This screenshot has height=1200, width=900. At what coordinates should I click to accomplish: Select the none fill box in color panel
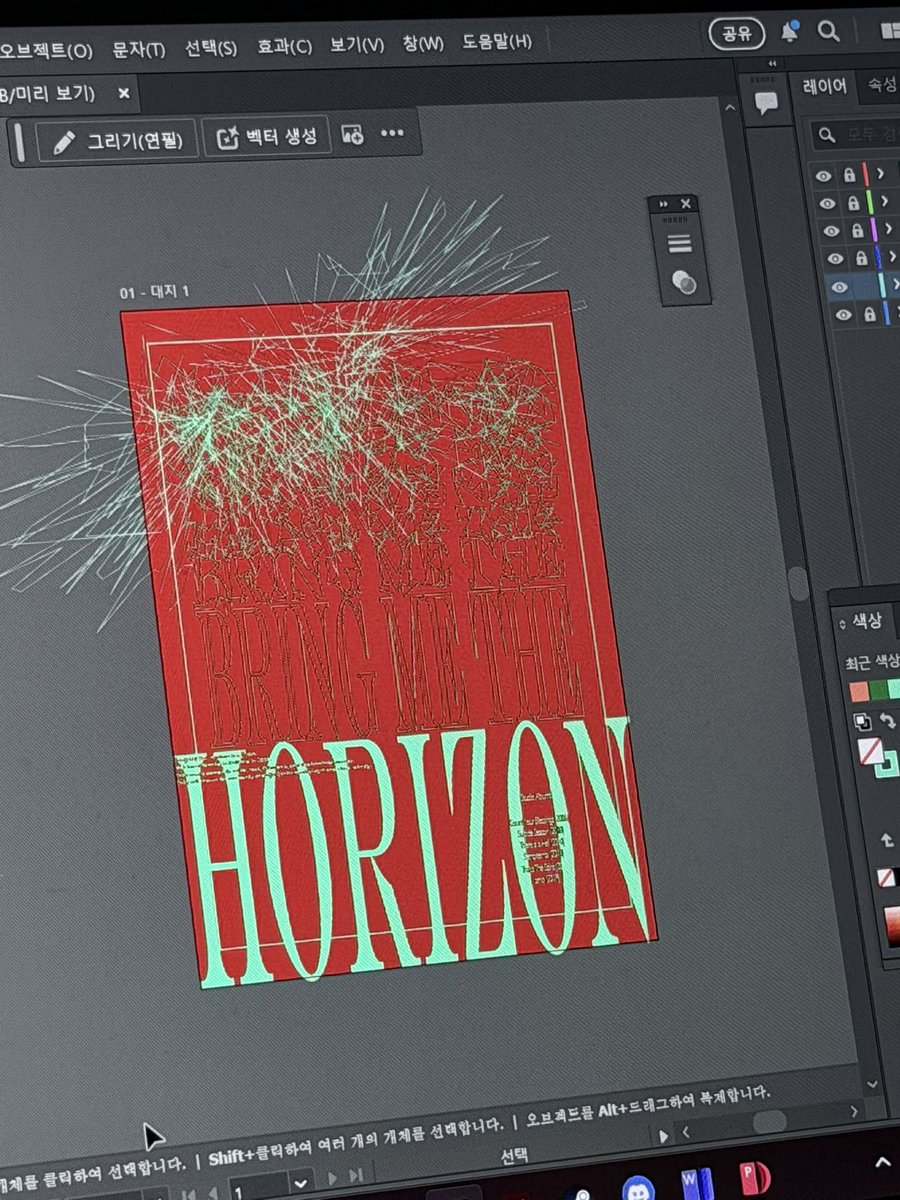[870, 752]
